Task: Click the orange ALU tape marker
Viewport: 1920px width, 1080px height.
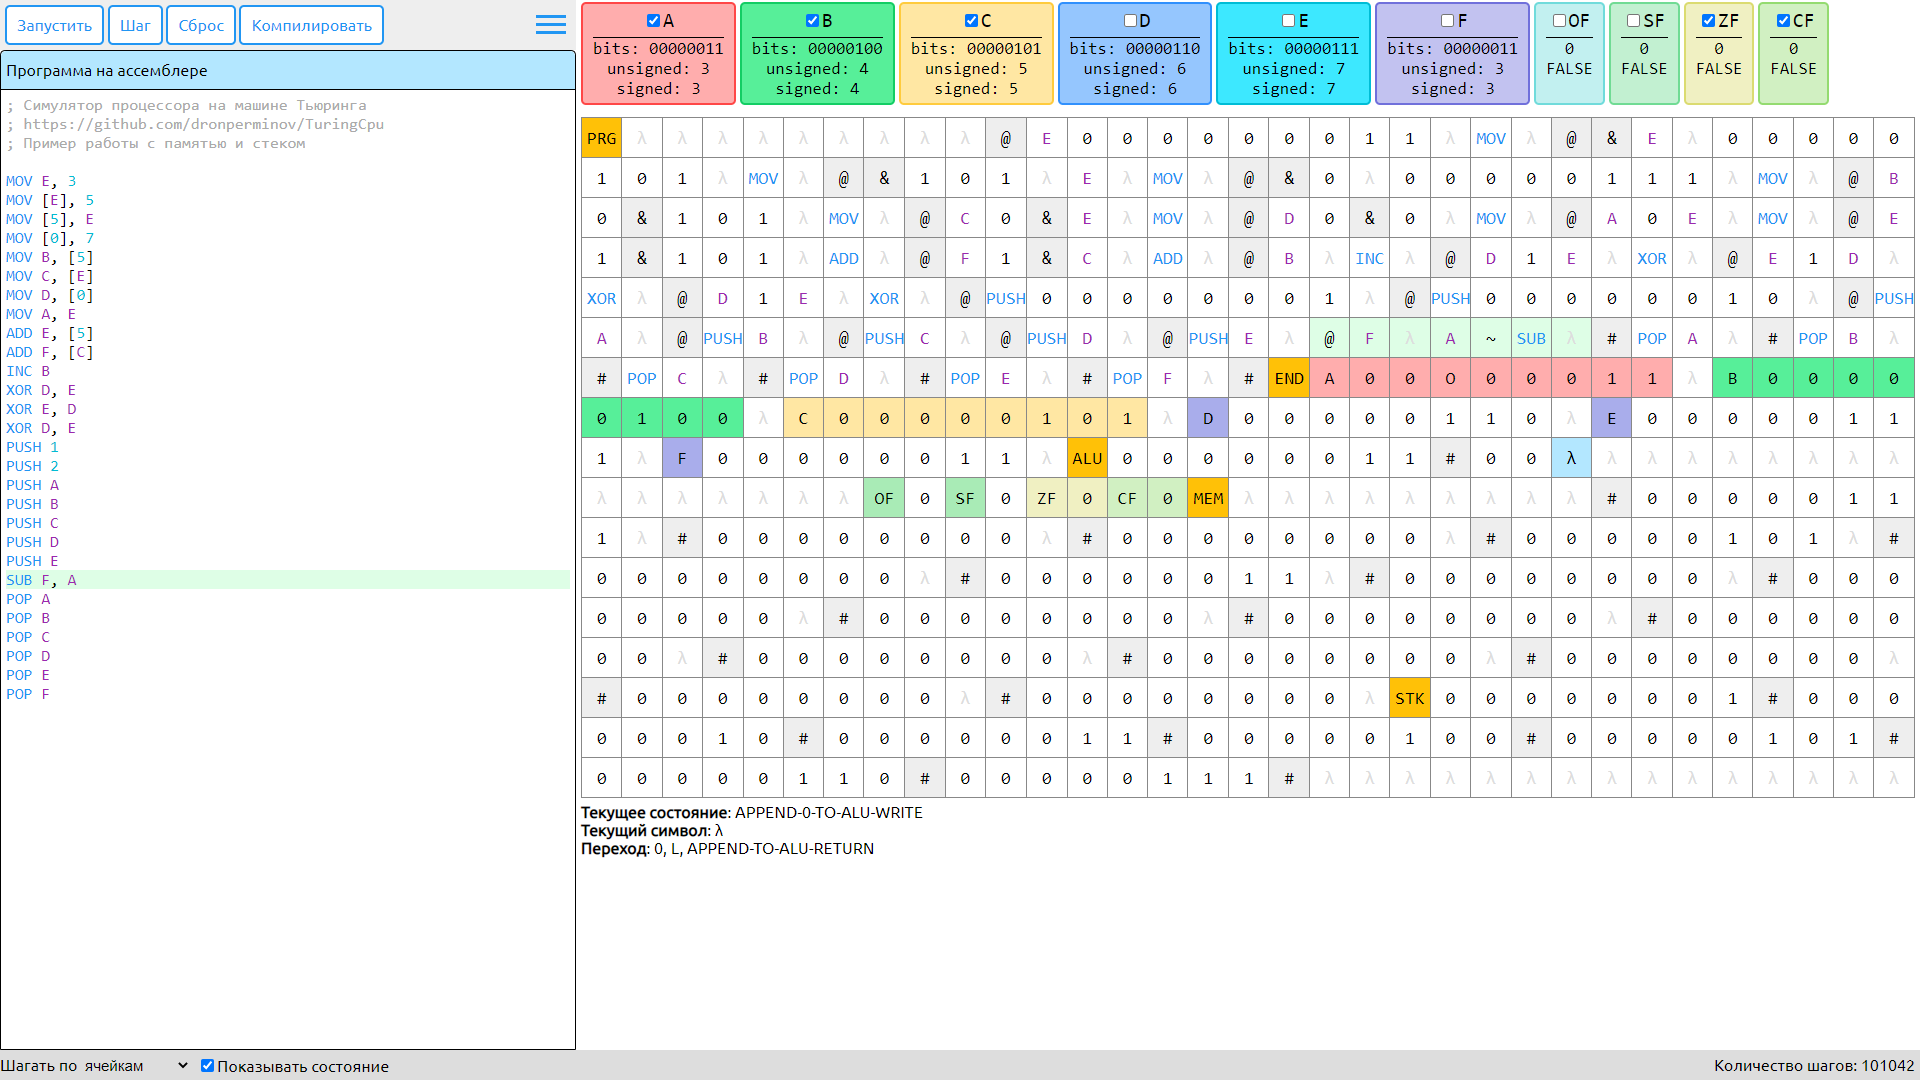Action: [1086, 459]
